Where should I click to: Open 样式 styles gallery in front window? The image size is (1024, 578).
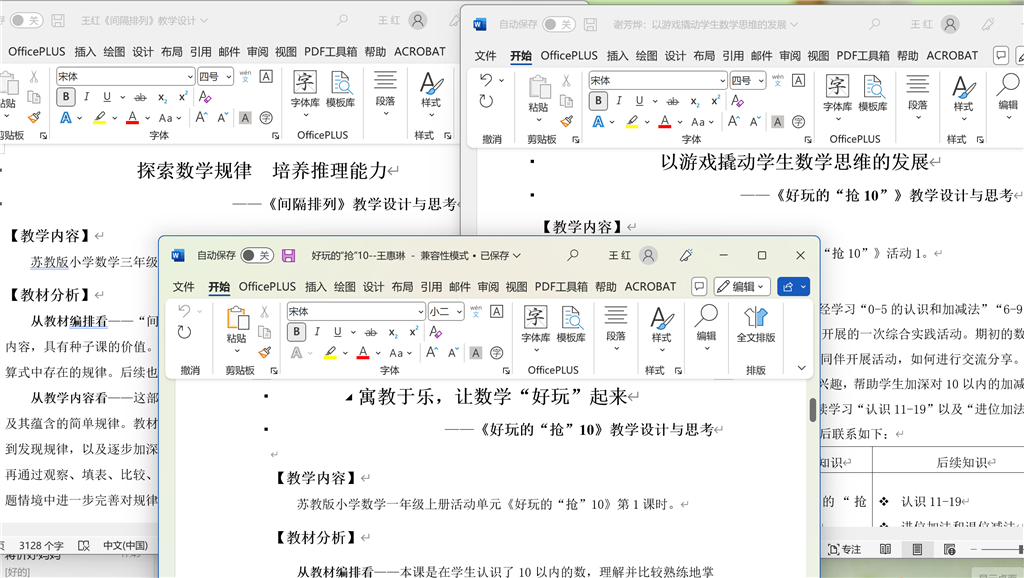click(661, 328)
